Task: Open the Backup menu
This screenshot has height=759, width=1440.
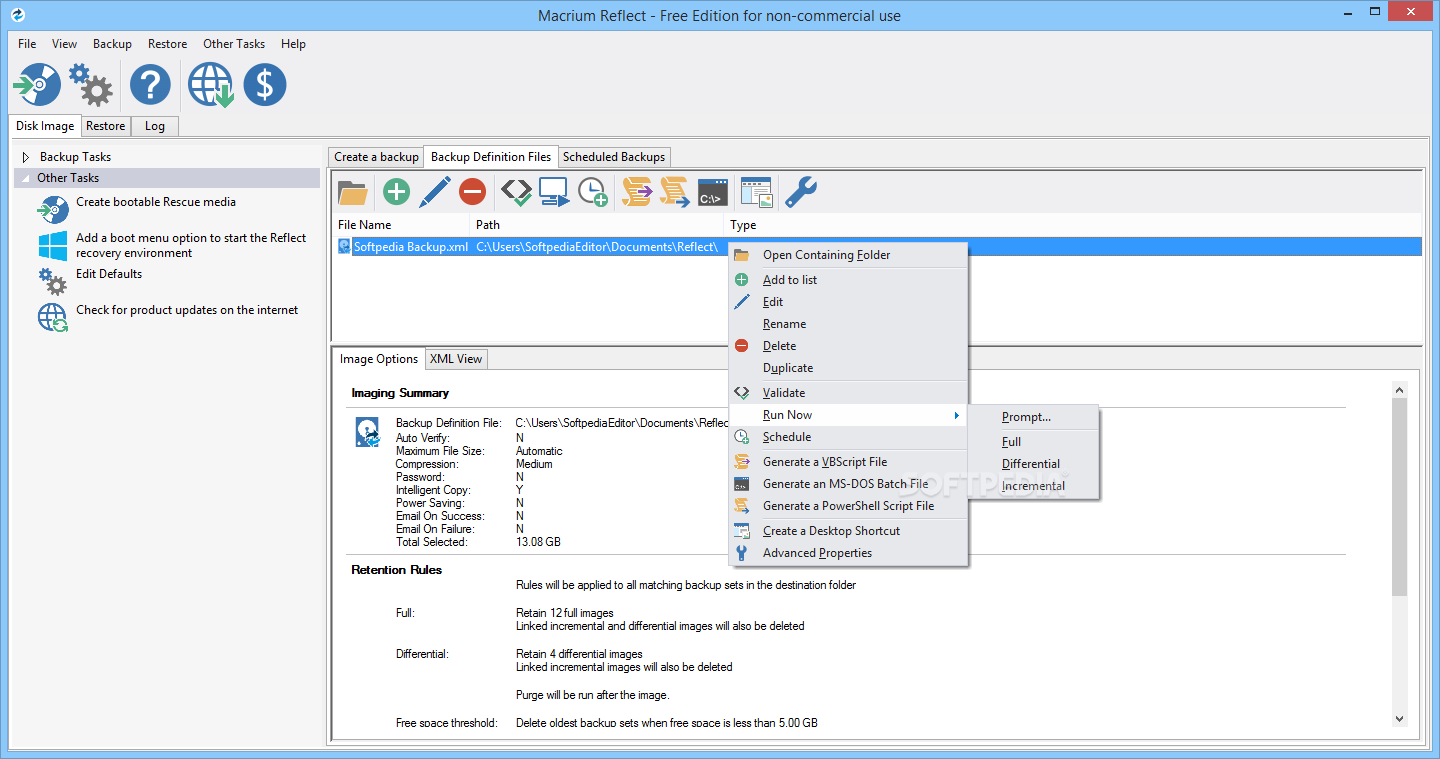Action: tap(113, 44)
